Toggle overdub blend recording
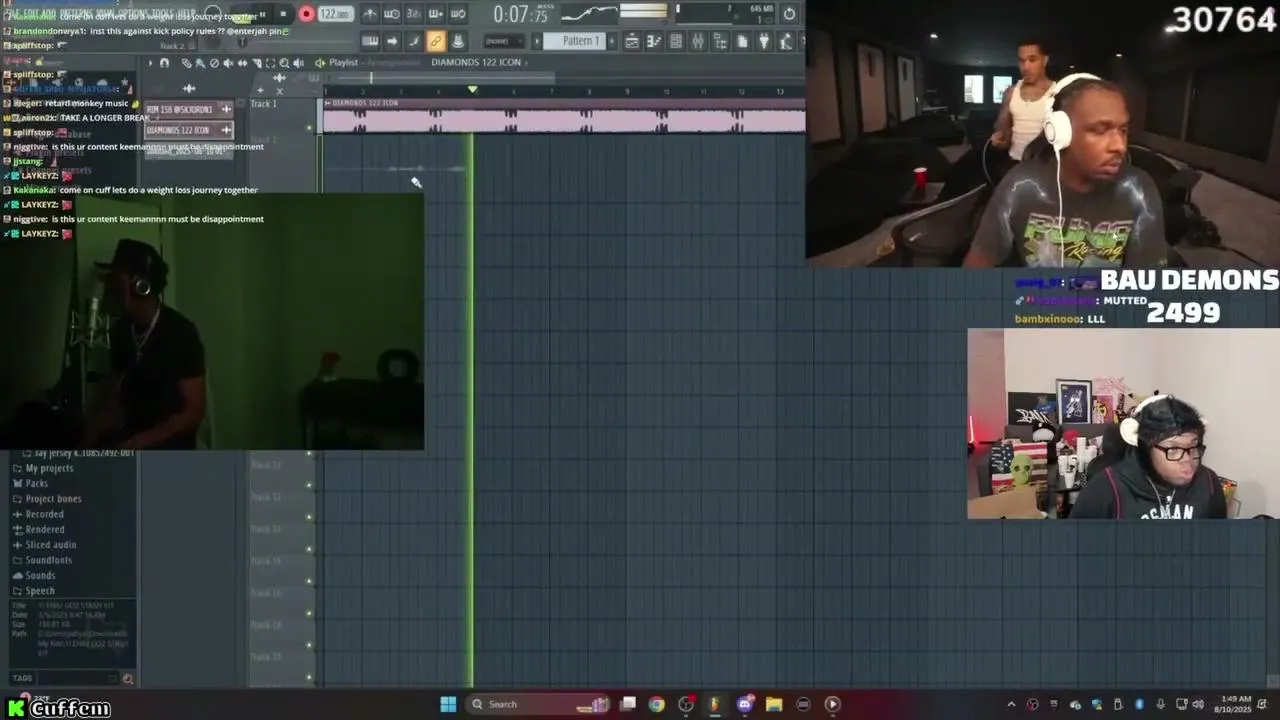The height and width of the screenshot is (720, 1280). [435, 14]
